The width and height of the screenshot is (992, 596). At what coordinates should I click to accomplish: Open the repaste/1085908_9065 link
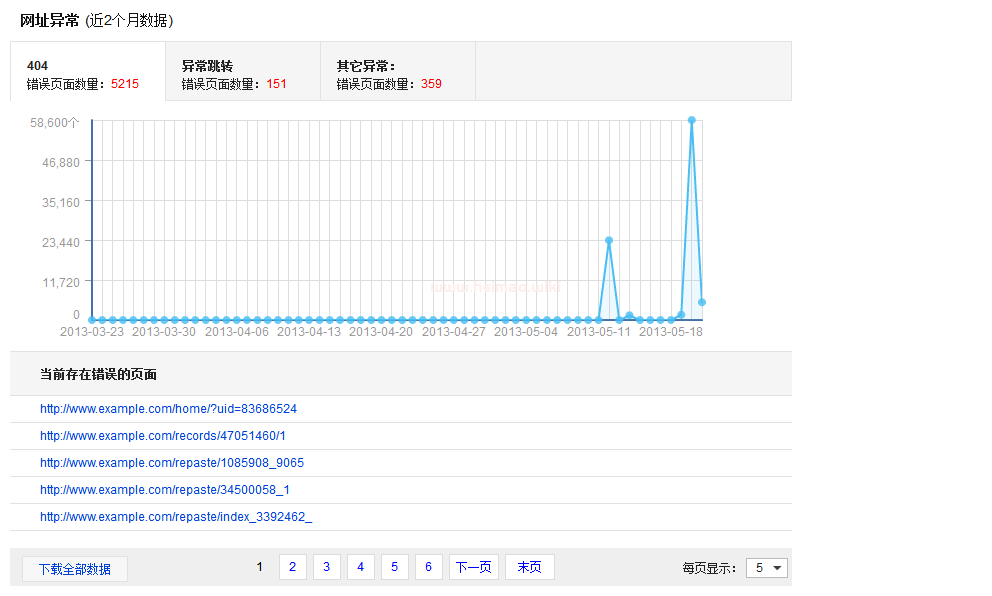click(171, 463)
